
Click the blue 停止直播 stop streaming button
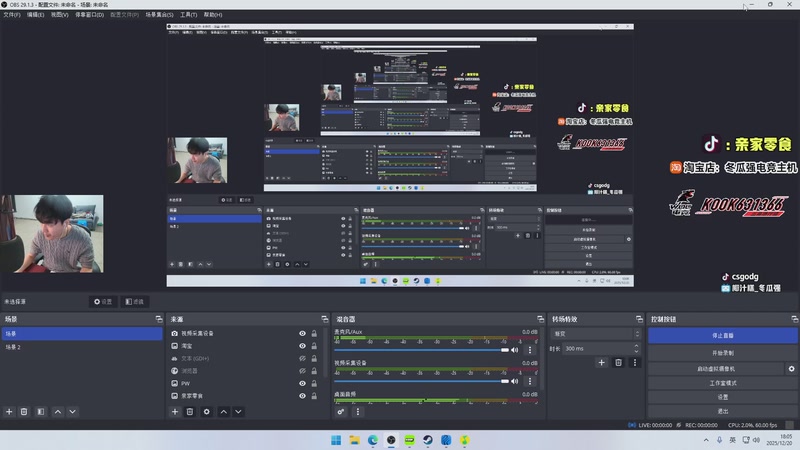(722, 336)
